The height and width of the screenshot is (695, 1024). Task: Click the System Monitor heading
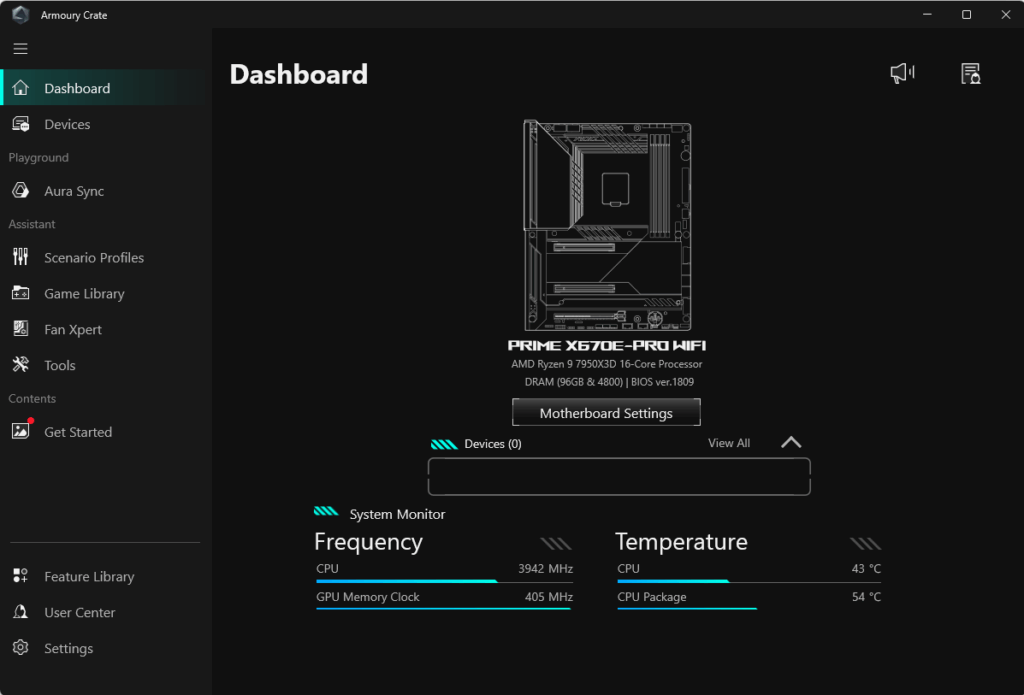(397, 514)
